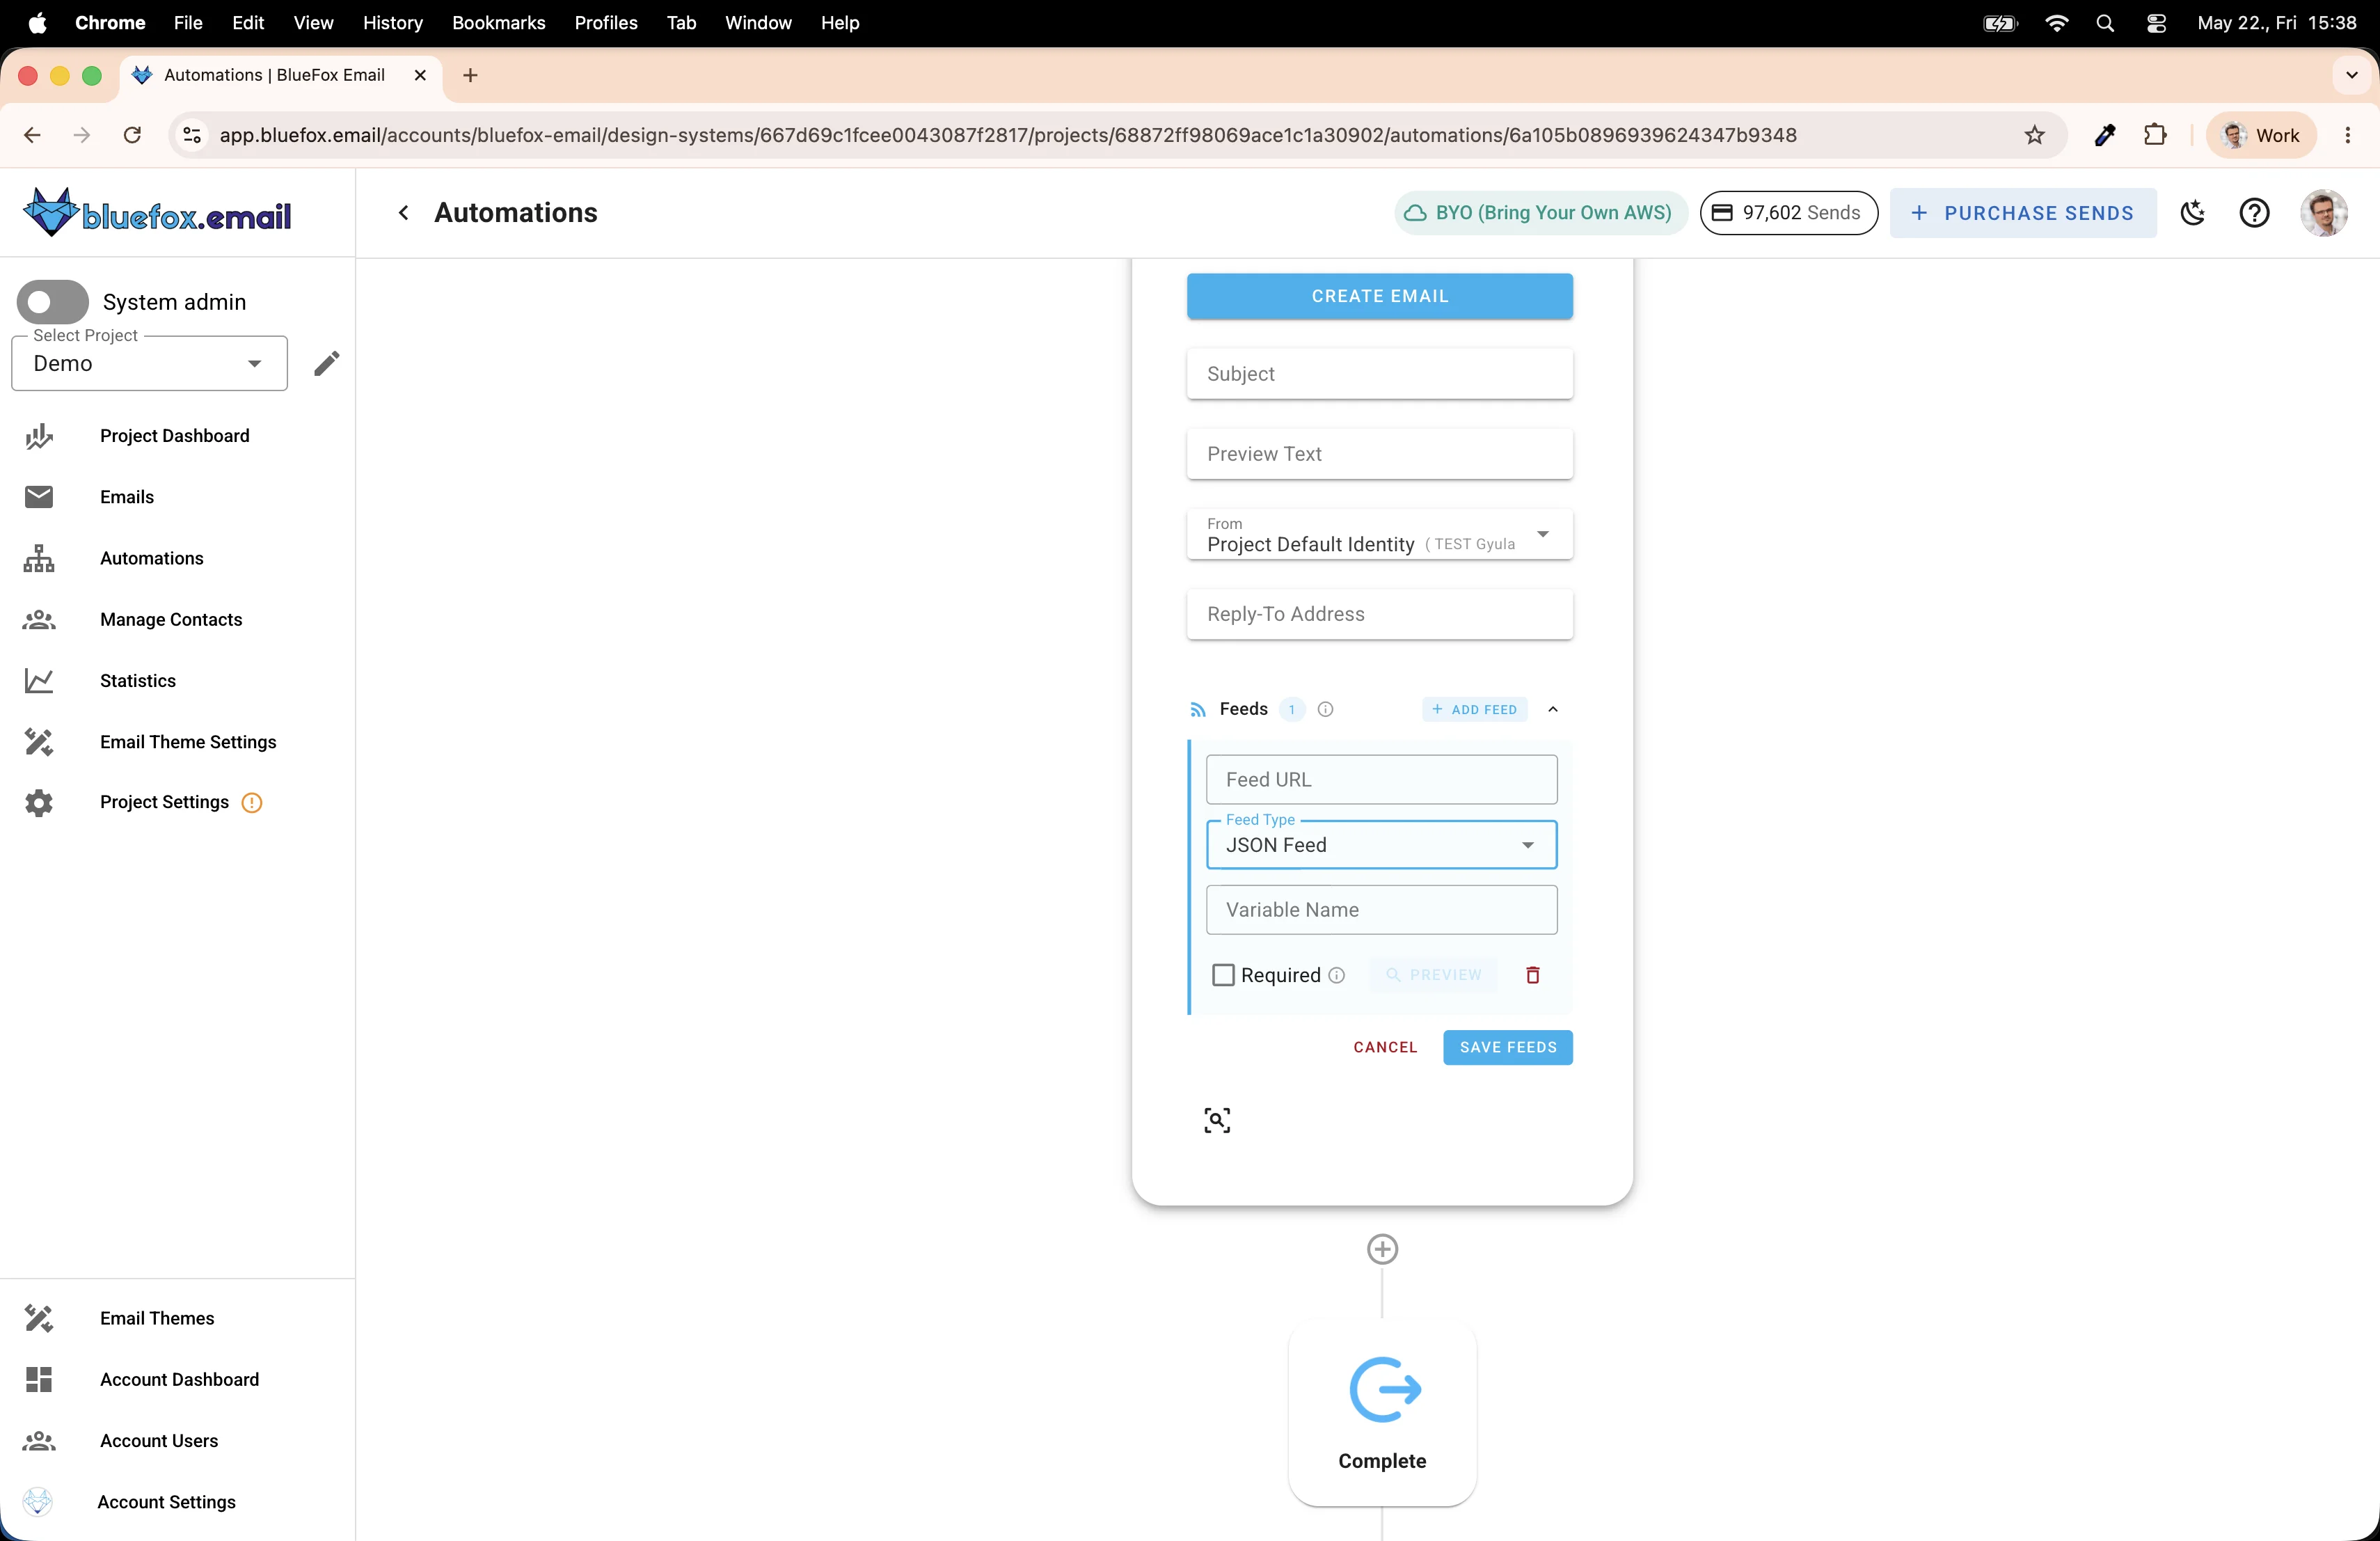Click the Automations hierarchy icon
The image size is (2380, 1541).
coord(39,558)
